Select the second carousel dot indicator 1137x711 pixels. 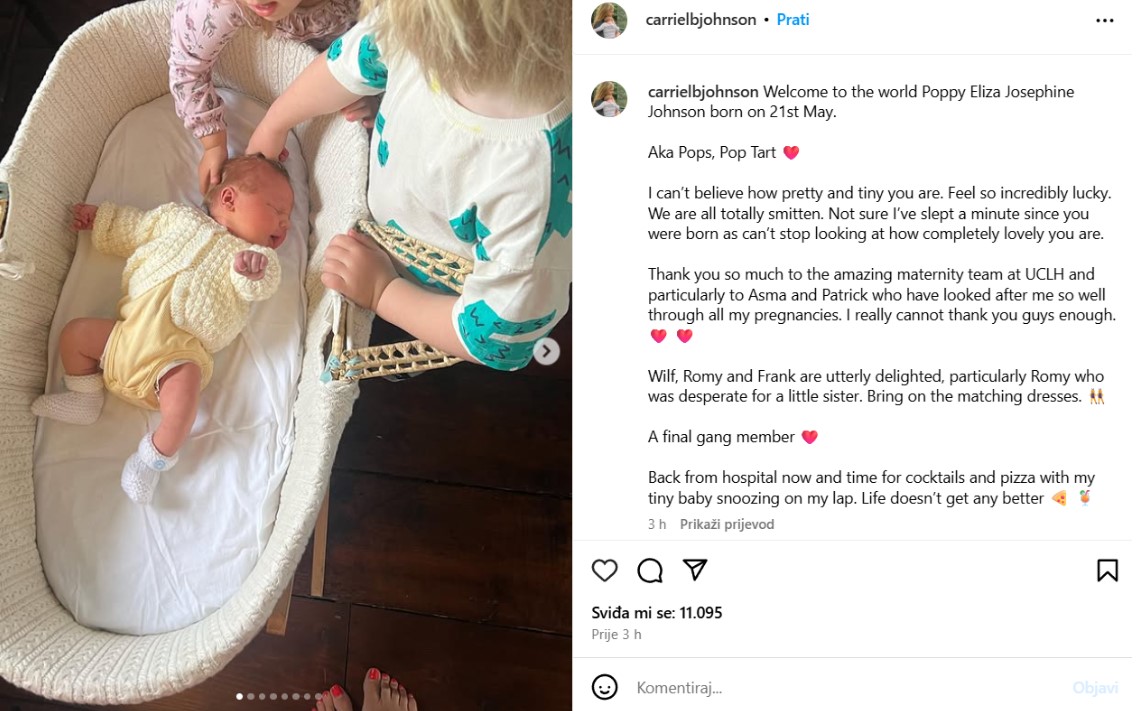(x=251, y=697)
